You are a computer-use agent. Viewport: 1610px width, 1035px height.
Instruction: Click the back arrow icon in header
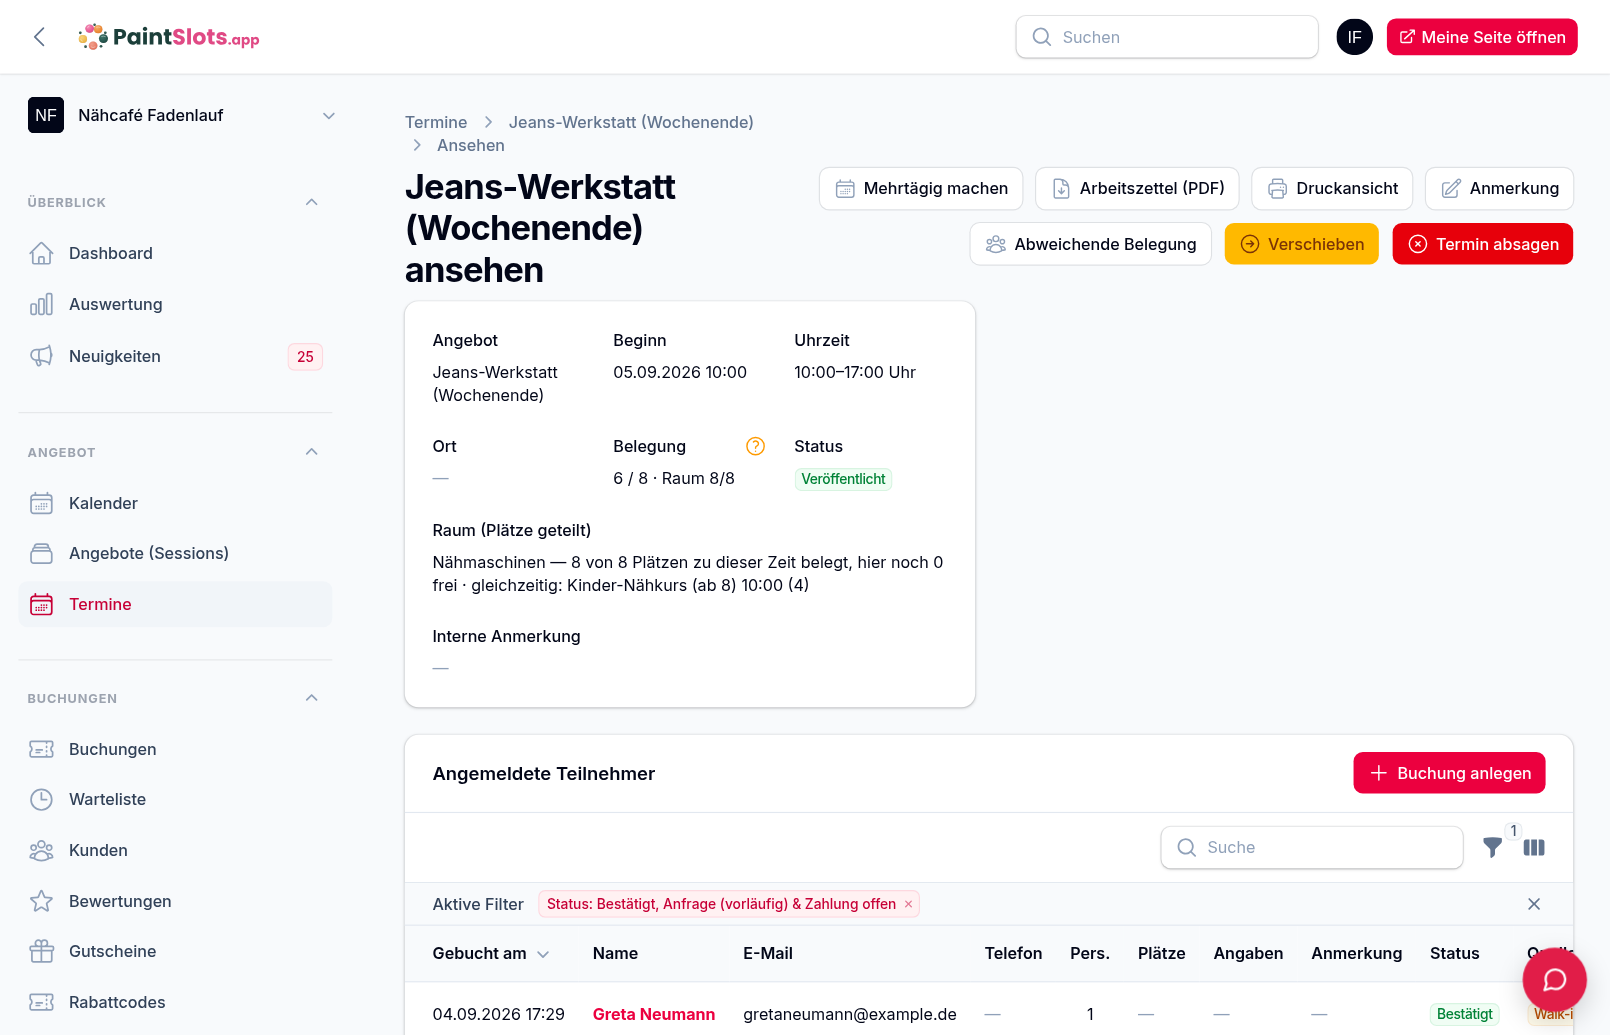point(40,37)
